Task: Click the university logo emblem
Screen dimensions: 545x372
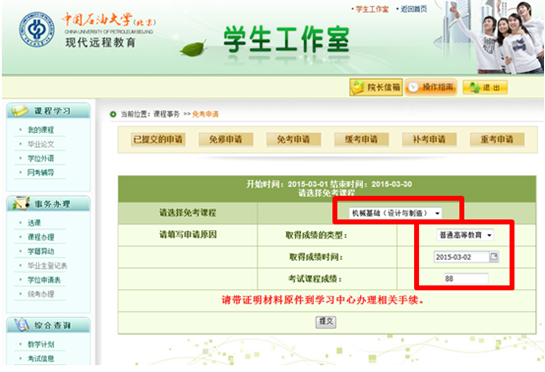Action: point(36,30)
